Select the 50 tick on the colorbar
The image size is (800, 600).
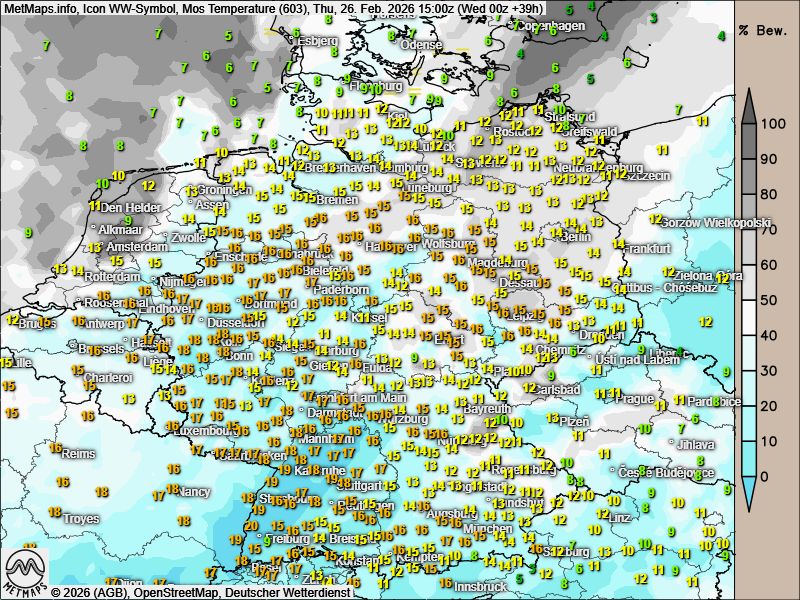click(x=771, y=300)
